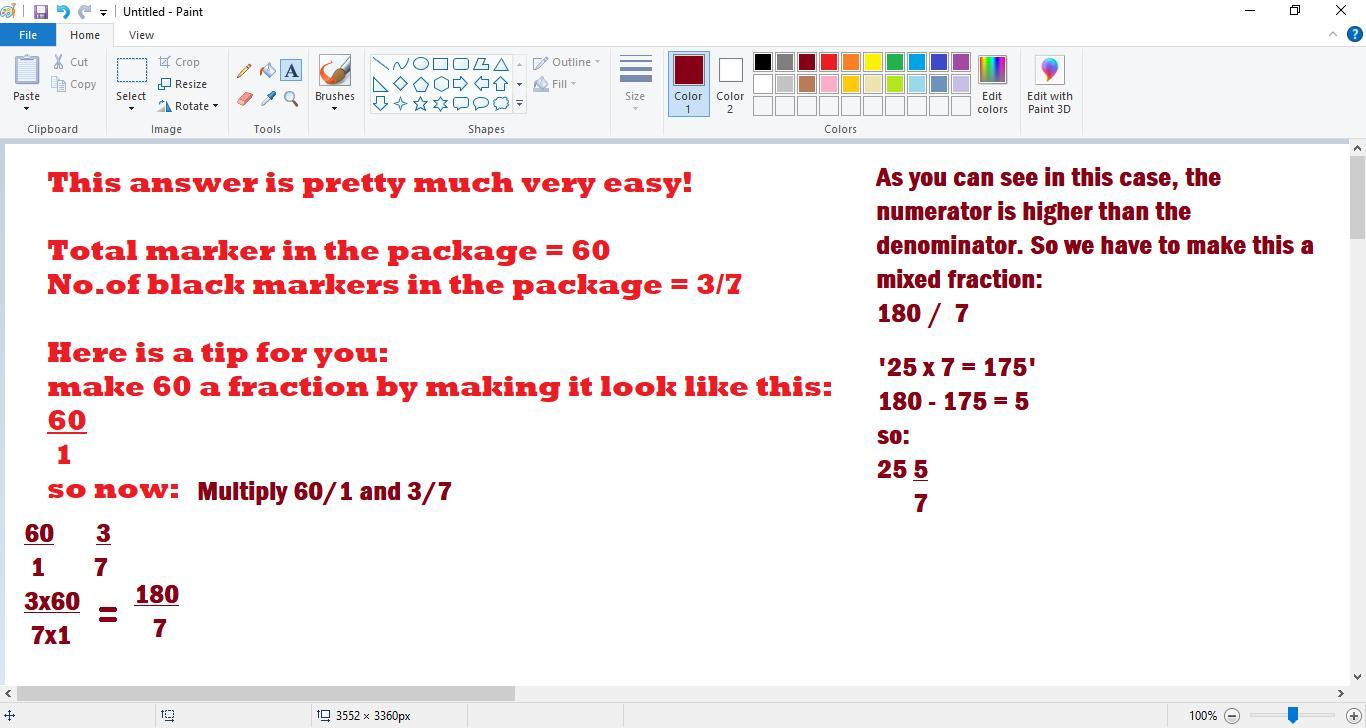
Task: Pick the yellow color swatch
Action: 873,62
